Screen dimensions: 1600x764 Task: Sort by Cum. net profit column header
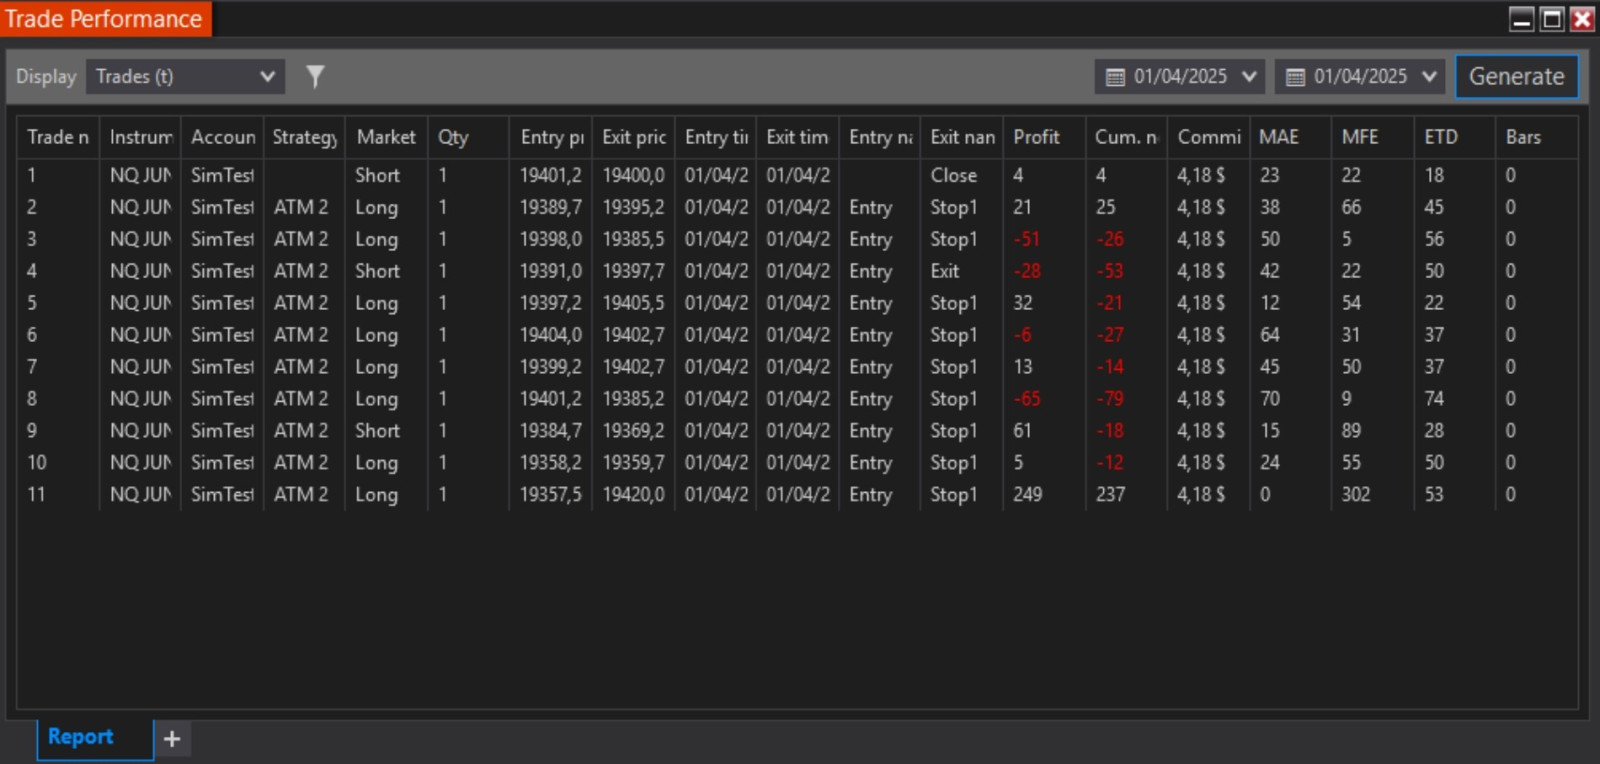coord(1126,137)
